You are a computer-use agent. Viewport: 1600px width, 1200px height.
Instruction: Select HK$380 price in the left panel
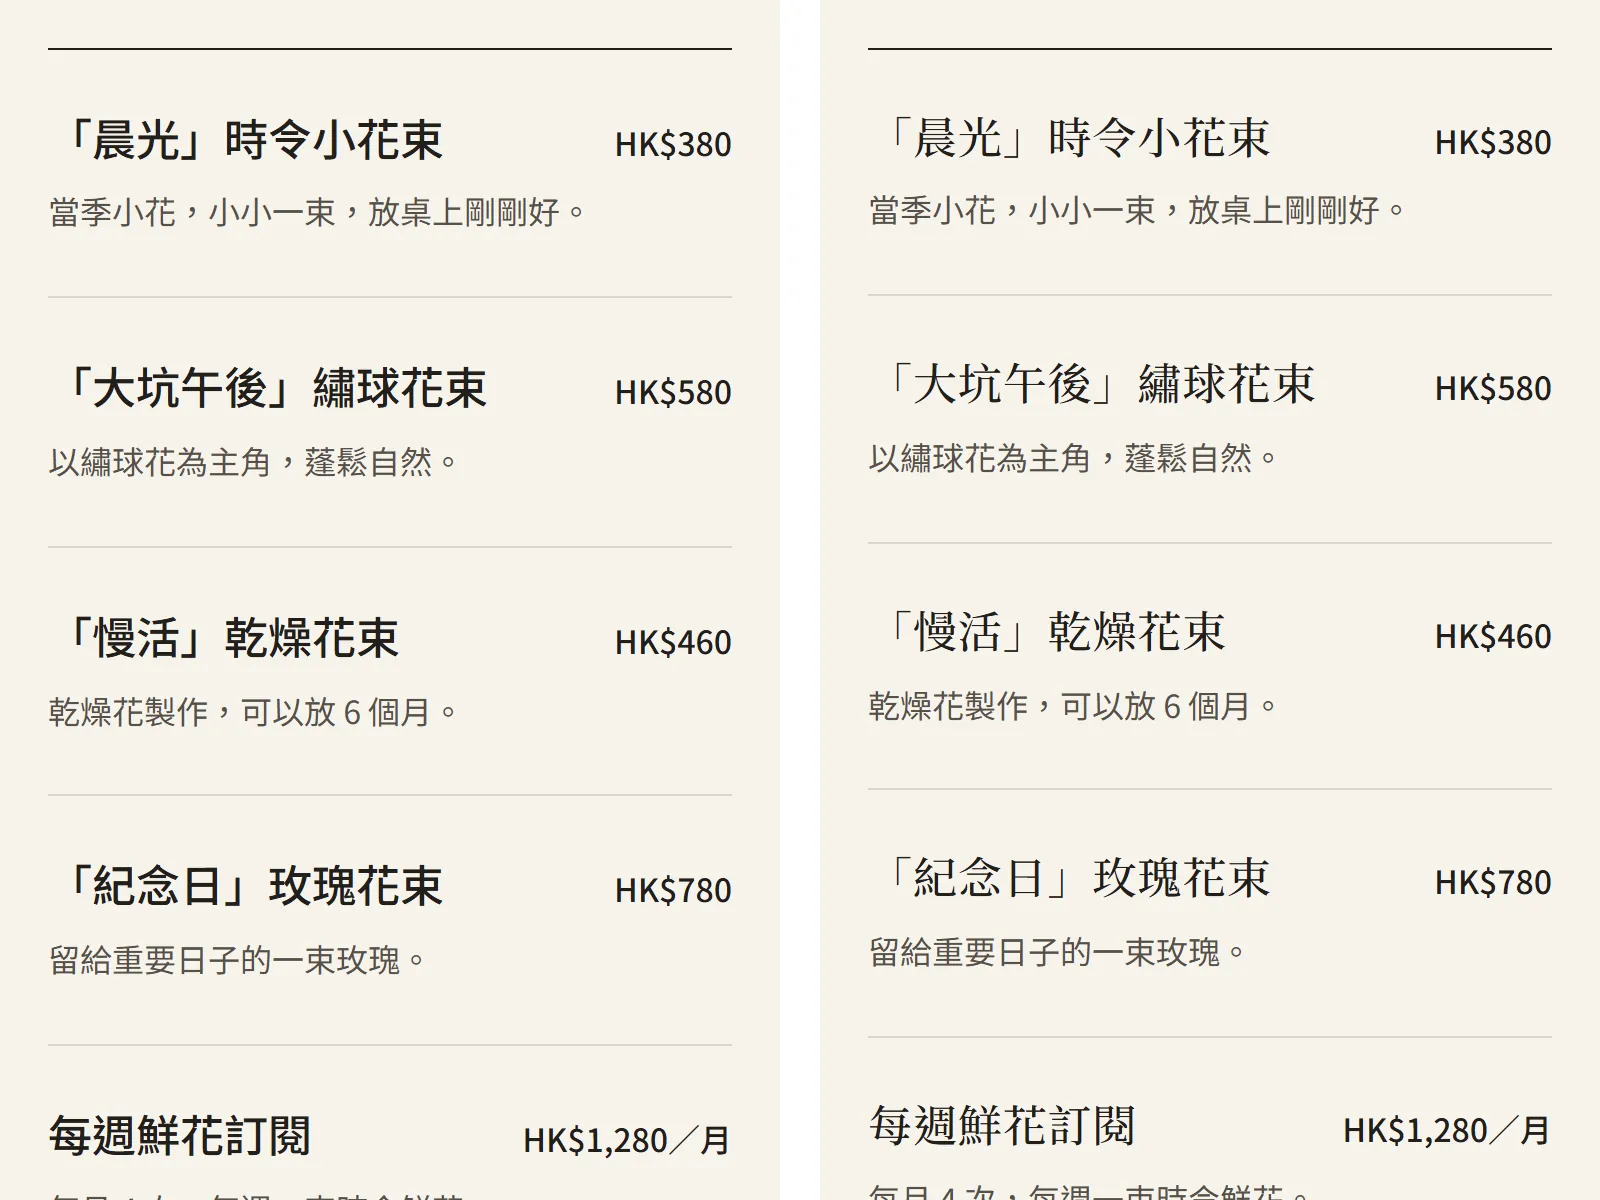point(673,144)
